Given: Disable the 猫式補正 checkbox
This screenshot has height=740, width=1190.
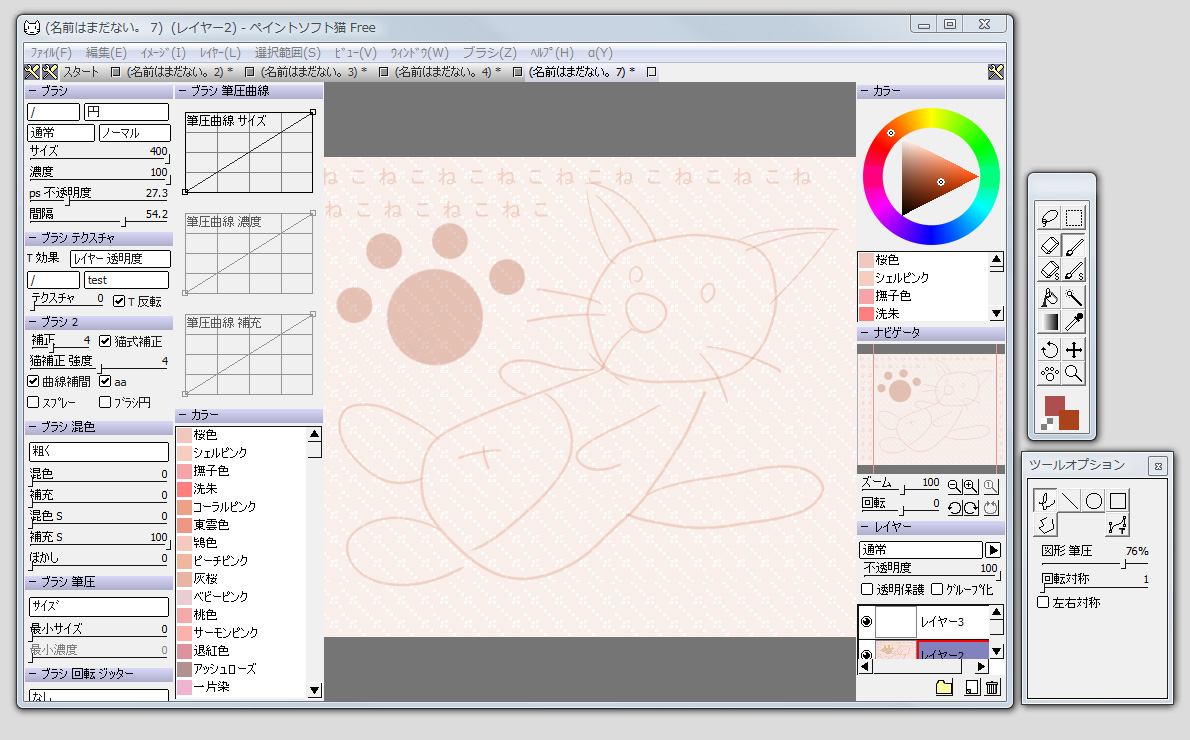Looking at the screenshot, I should point(104,340).
